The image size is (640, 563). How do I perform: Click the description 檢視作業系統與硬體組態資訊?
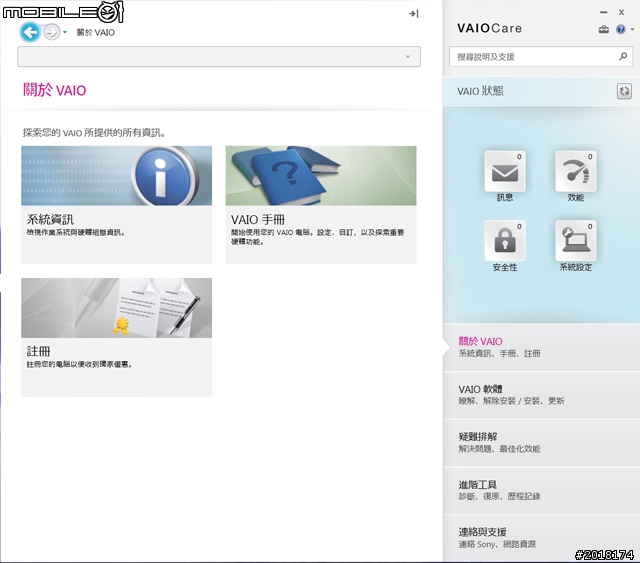[x=76, y=232]
